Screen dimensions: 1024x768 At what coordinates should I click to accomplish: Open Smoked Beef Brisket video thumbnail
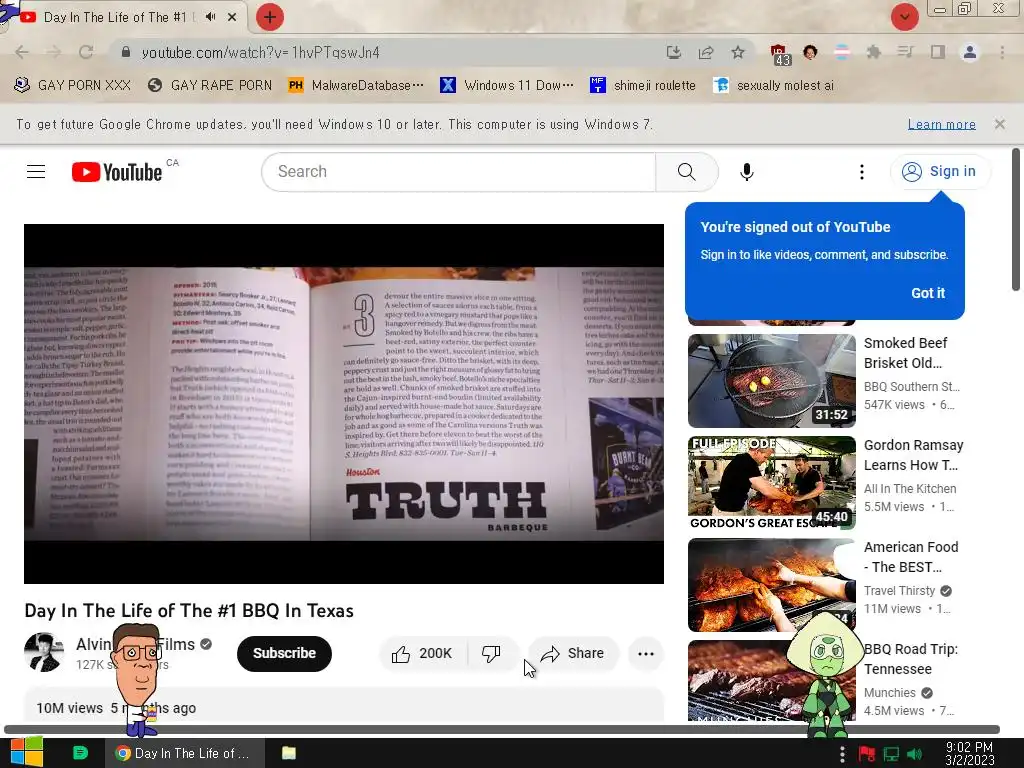[771, 381]
